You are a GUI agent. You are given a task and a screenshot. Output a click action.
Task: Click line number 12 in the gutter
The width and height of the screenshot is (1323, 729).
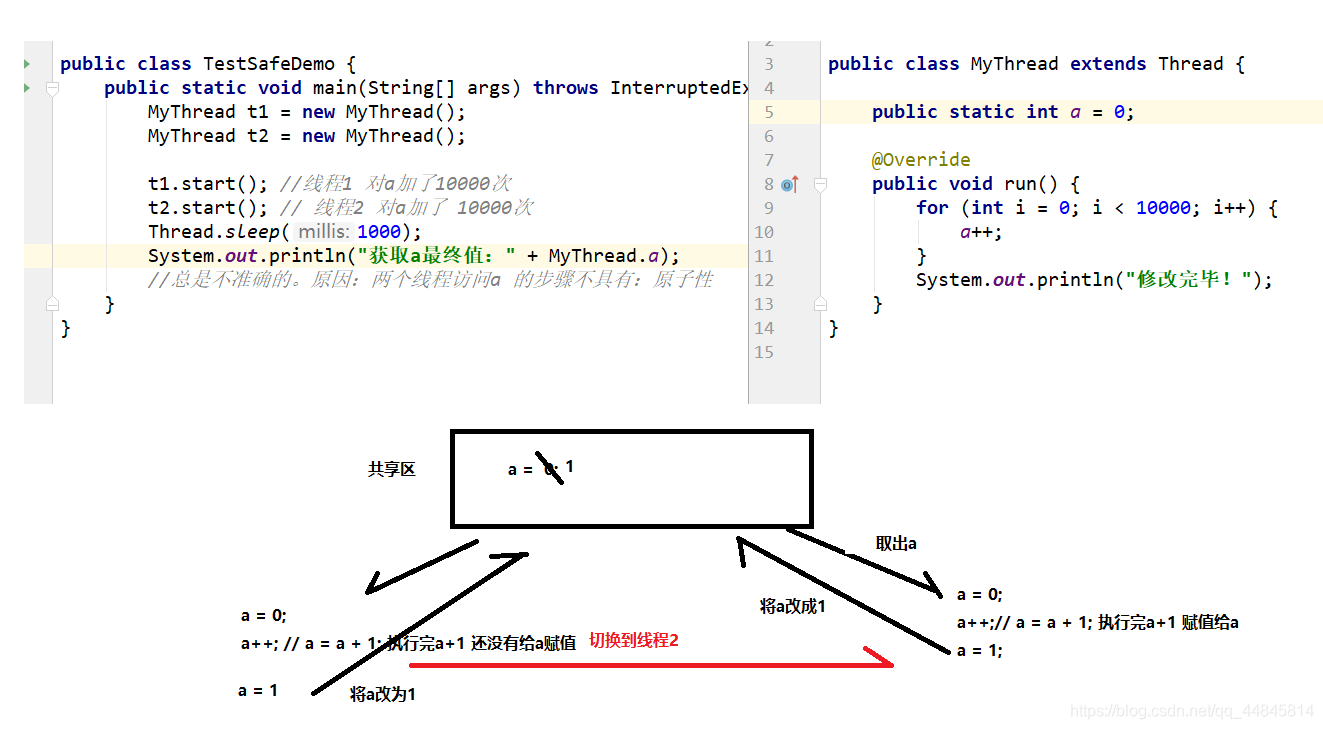(764, 280)
